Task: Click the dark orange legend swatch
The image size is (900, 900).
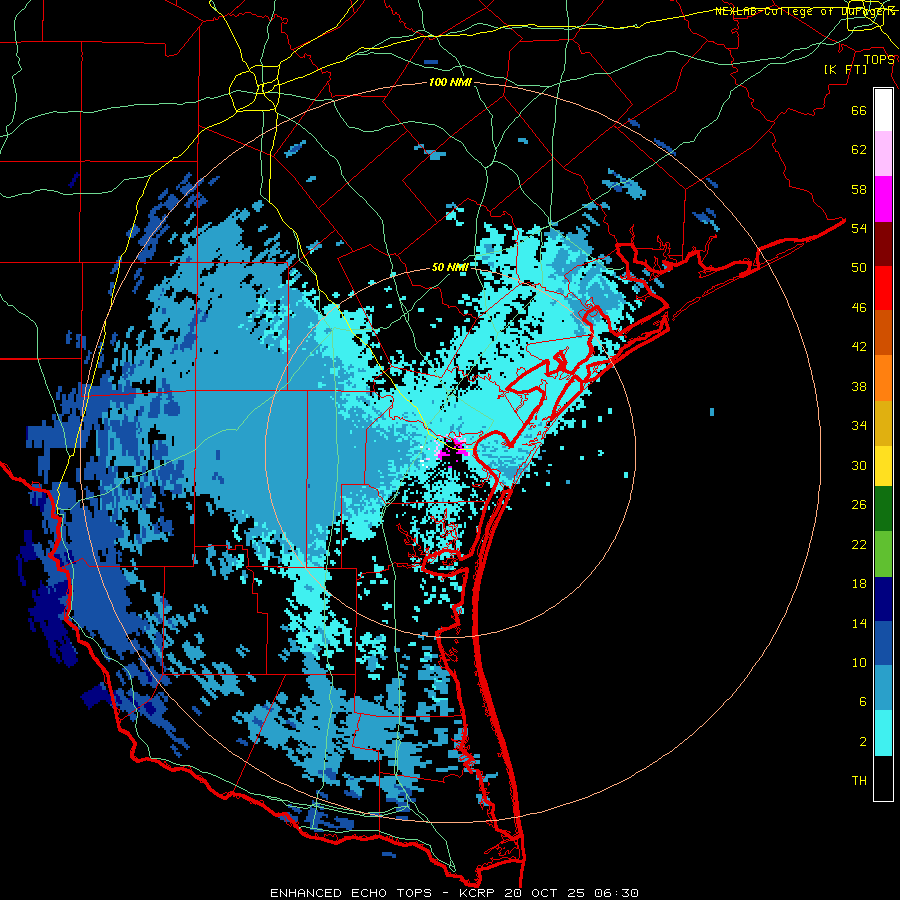Action: (x=883, y=333)
